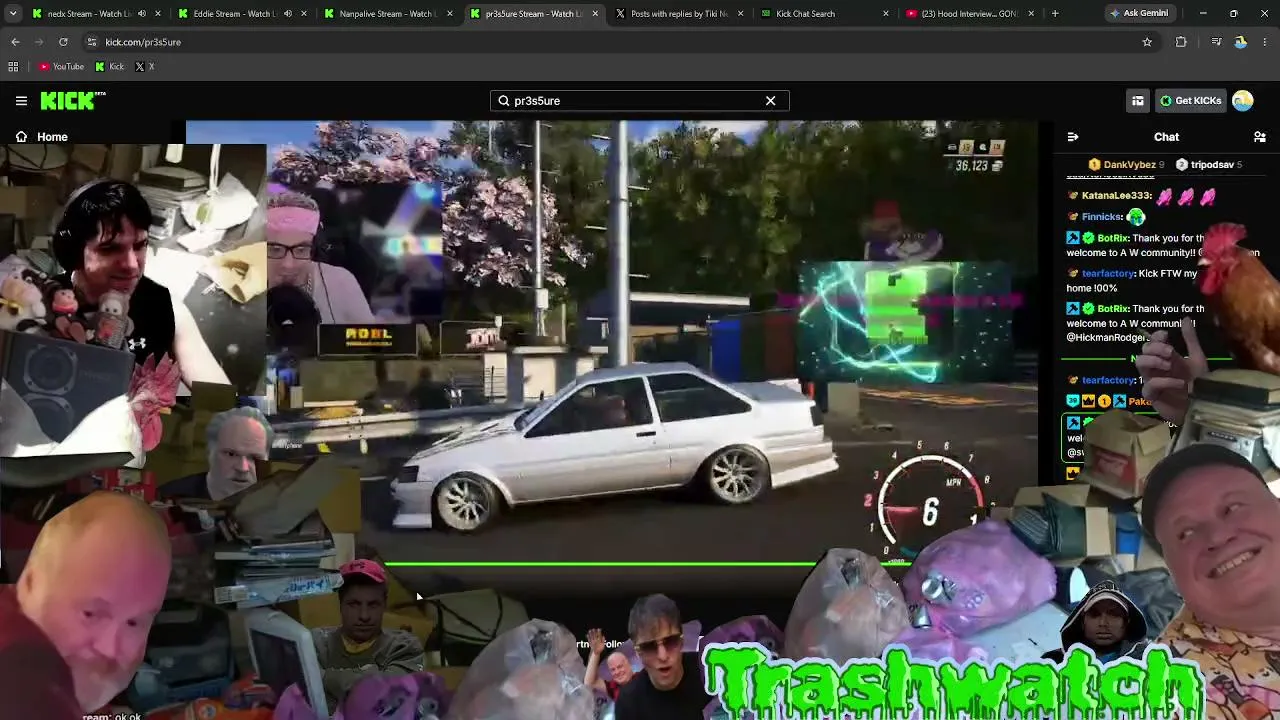Open the icon button left of Get KICKs
1280x720 pixels.
point(1137,100)
